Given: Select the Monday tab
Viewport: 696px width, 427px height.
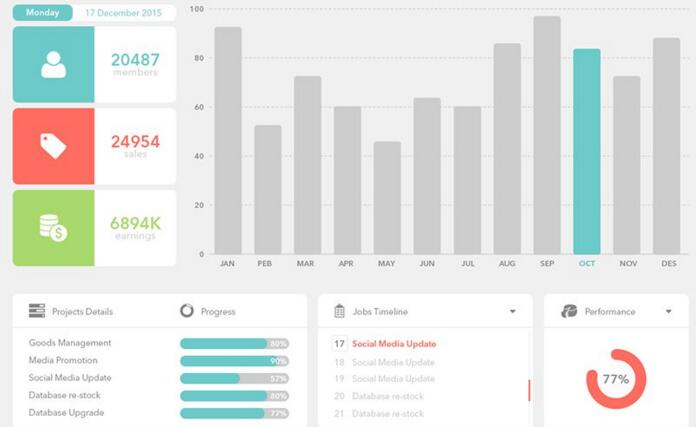Looking at the screenshot, I should pyautogui.click(x=42, y=13).
